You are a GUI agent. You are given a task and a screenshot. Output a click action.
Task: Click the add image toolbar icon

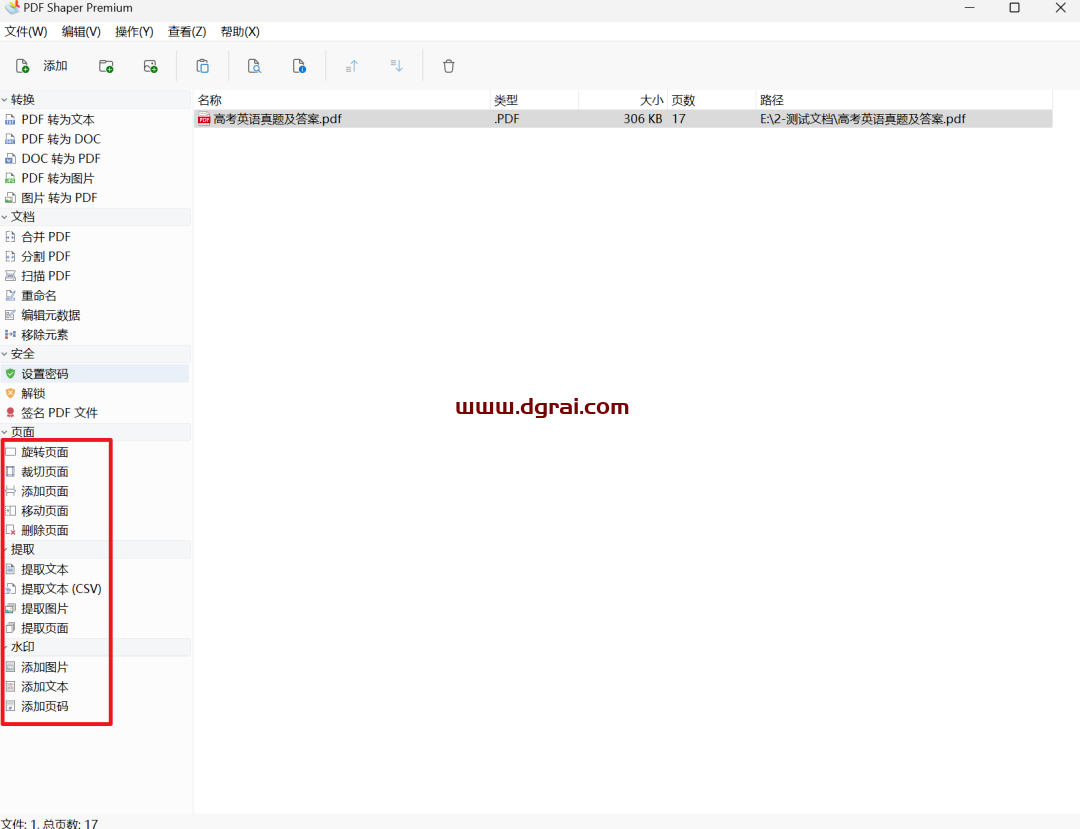point(150,66)
